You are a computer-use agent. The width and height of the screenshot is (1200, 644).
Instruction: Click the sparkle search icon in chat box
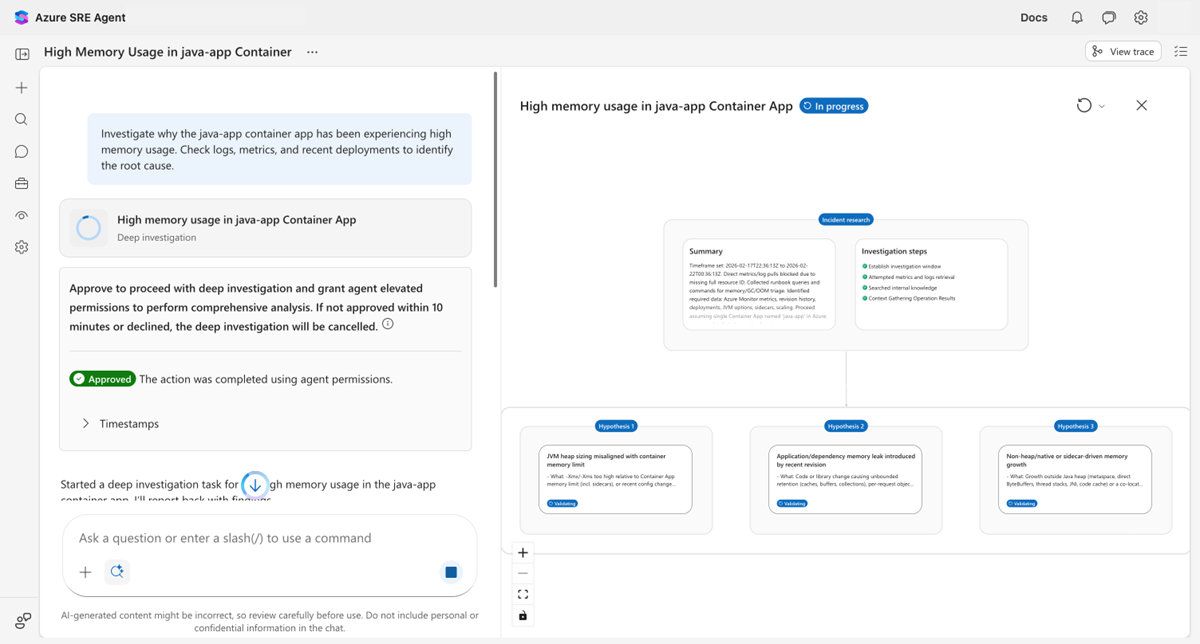[x=117, y=572]
